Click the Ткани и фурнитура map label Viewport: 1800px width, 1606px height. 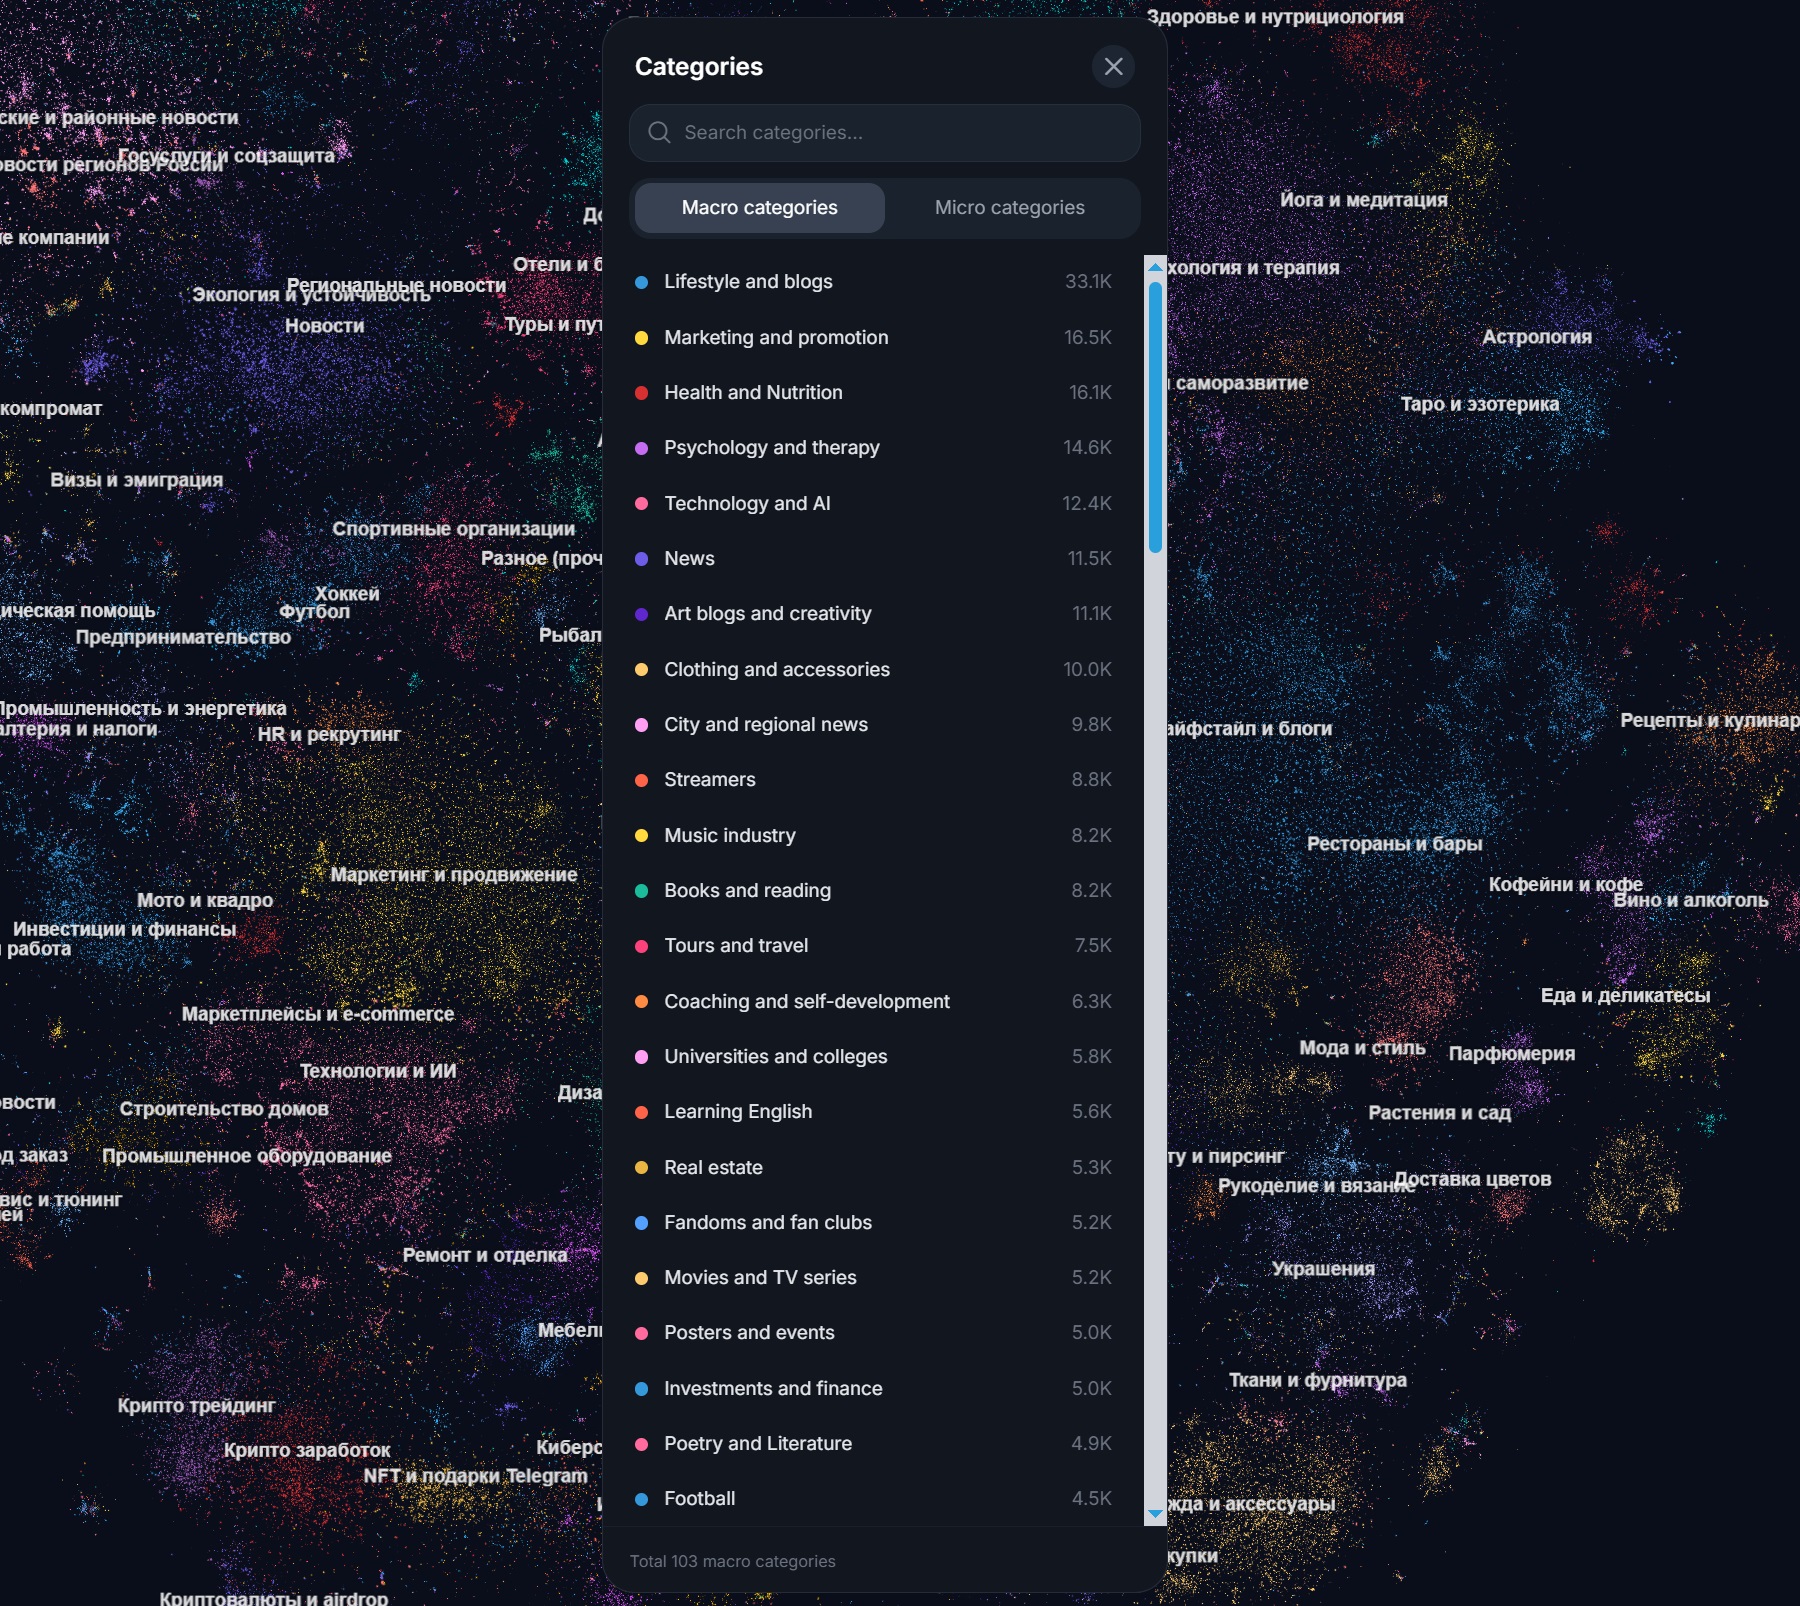pos(1318,1381)
